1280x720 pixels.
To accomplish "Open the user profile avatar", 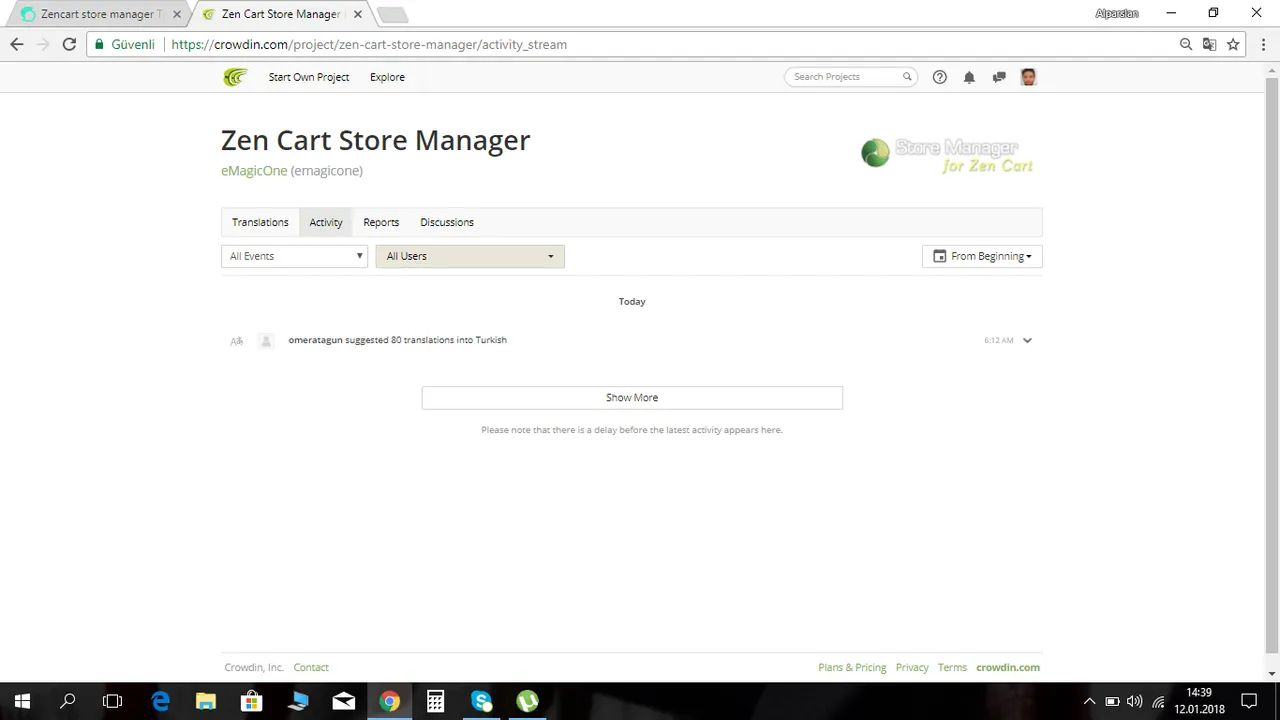I will click(1028, 77).
